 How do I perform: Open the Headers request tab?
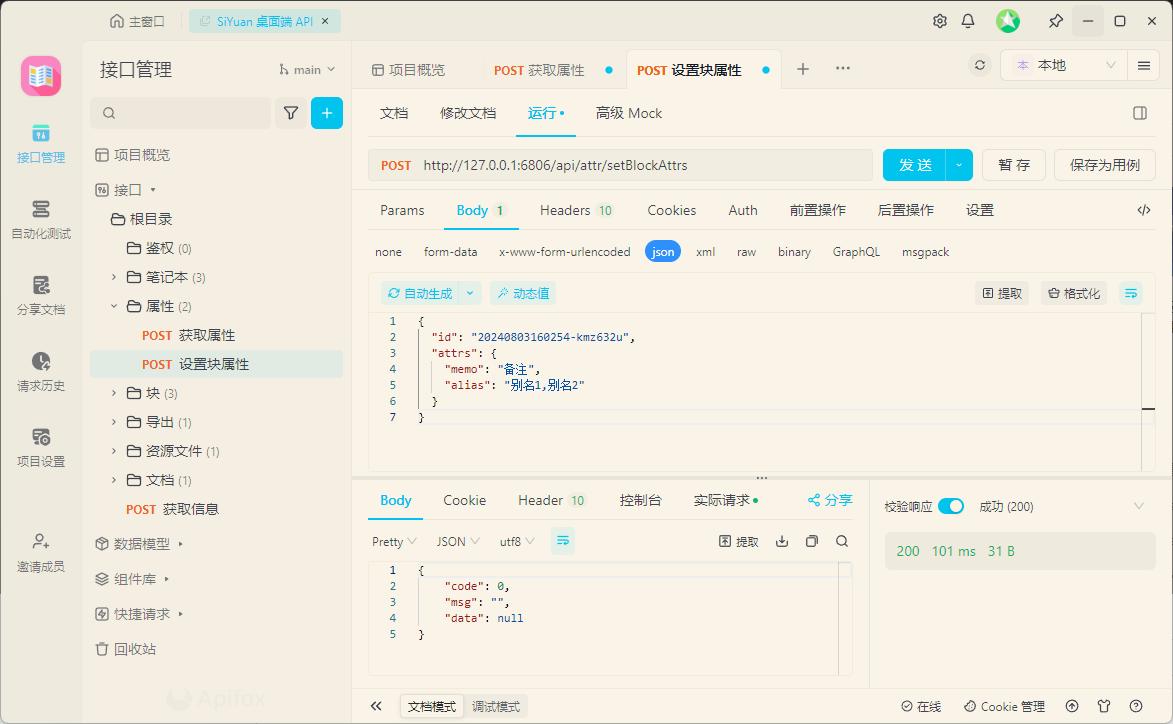pos(576,210)
